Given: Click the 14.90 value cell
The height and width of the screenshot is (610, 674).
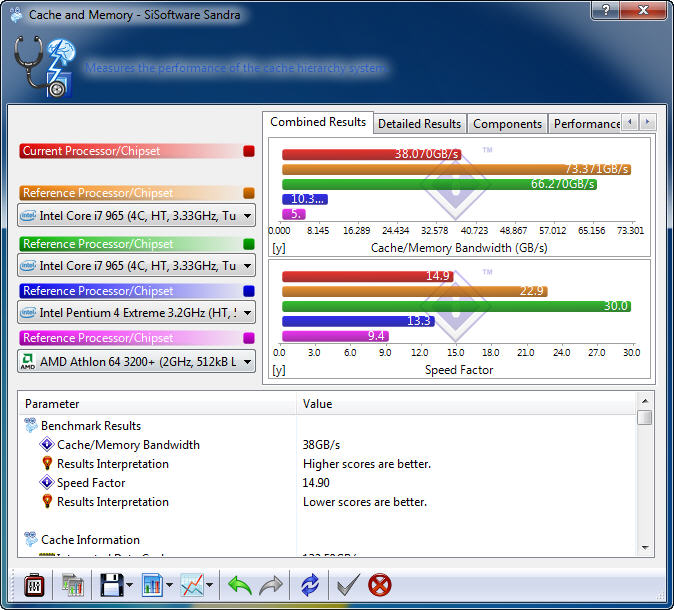Looking at the screenshot, I should pos(316,482).
